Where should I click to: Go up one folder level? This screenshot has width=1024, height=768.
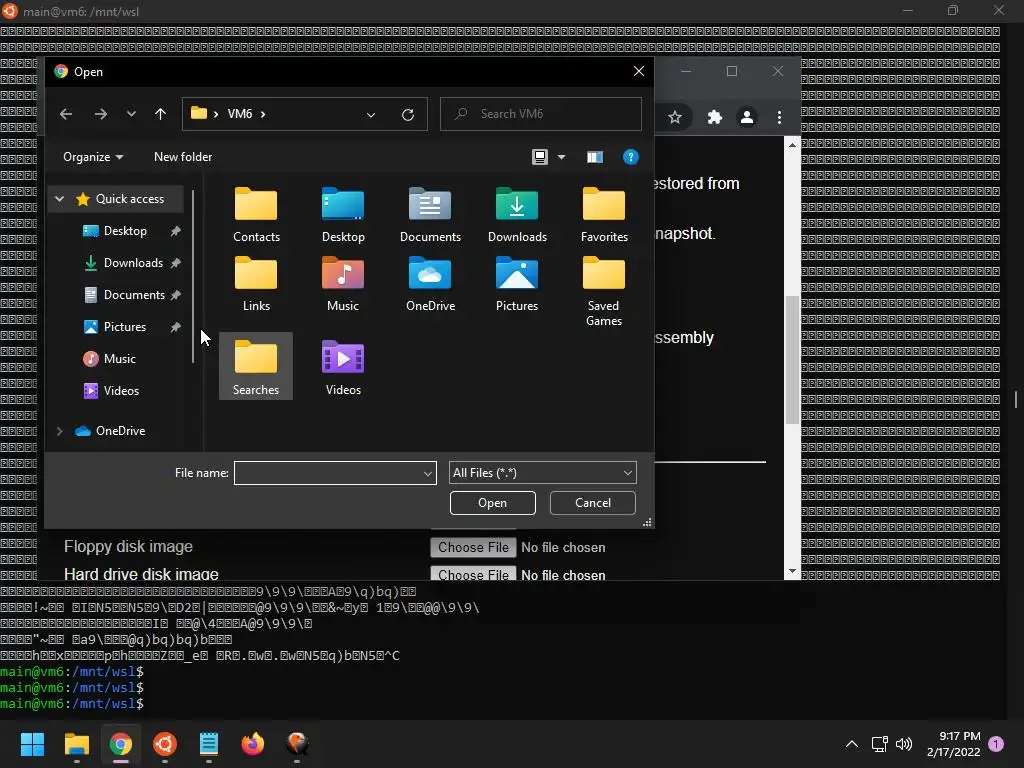tap(161, 114)
